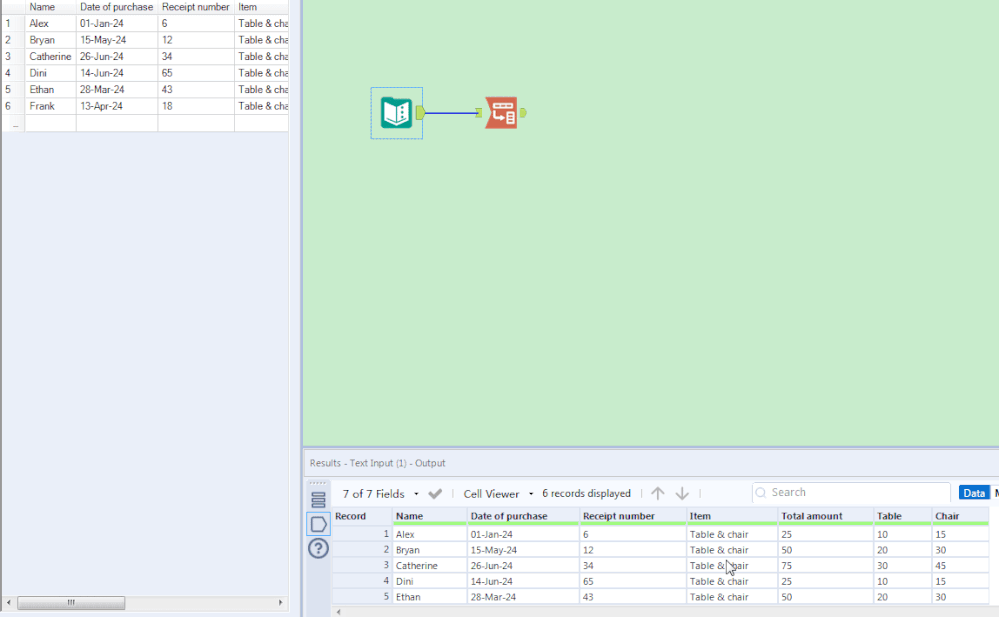This screenshot has height=617, width=999.
Task: Select row 1 header in config grid
Action: tap(13, 23)
